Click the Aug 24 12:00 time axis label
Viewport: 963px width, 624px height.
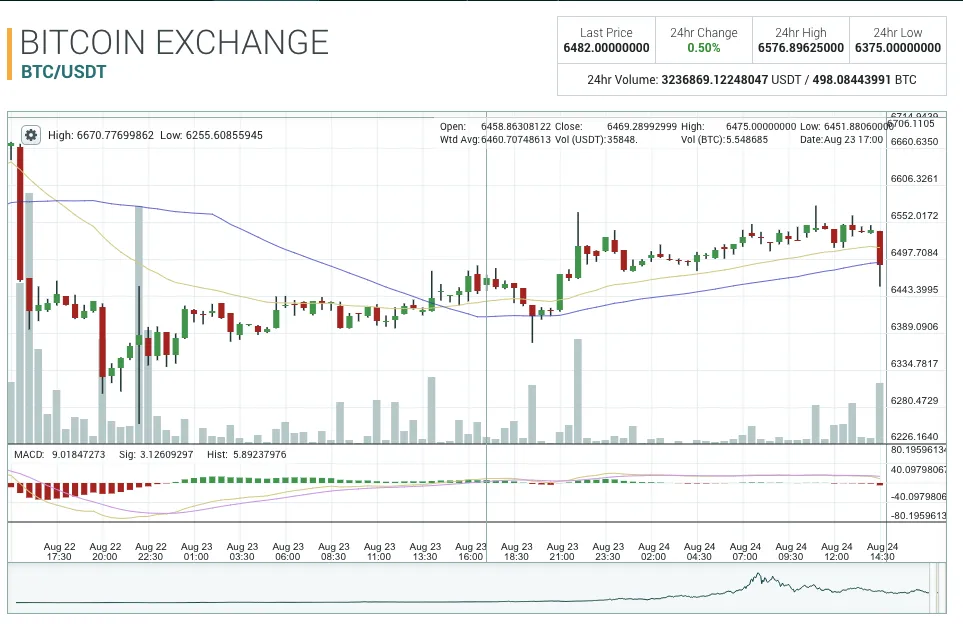pyautogui.click(x=836, y=552)
